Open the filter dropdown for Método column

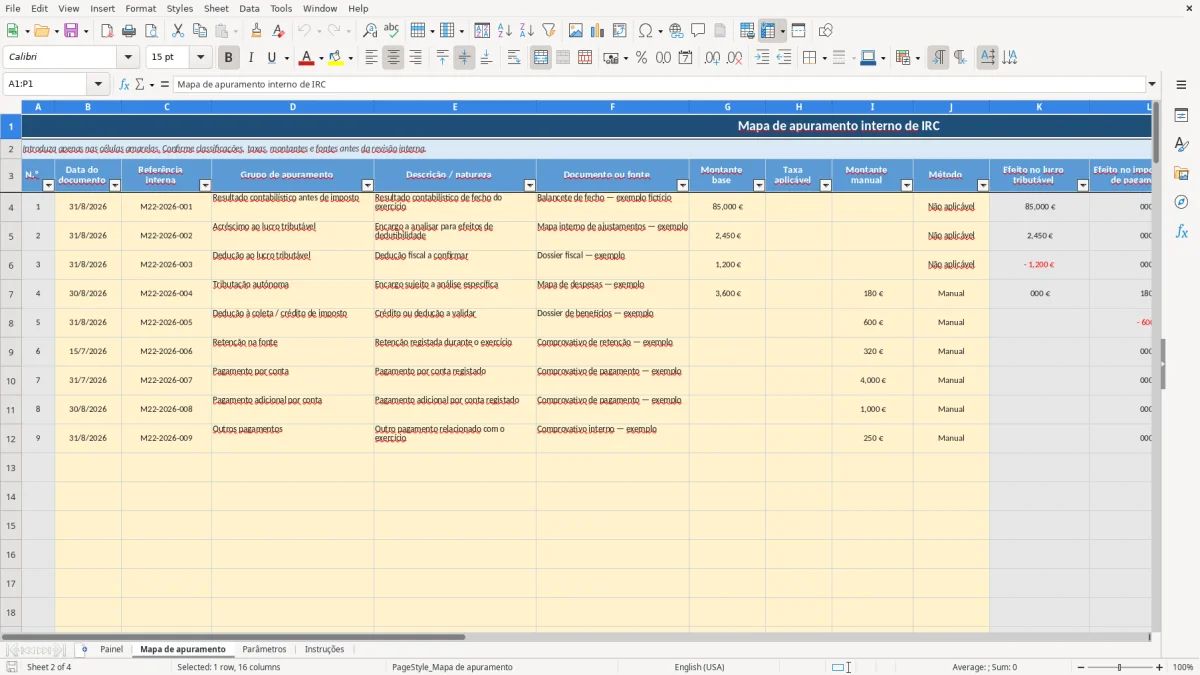[x=983, y=185]
